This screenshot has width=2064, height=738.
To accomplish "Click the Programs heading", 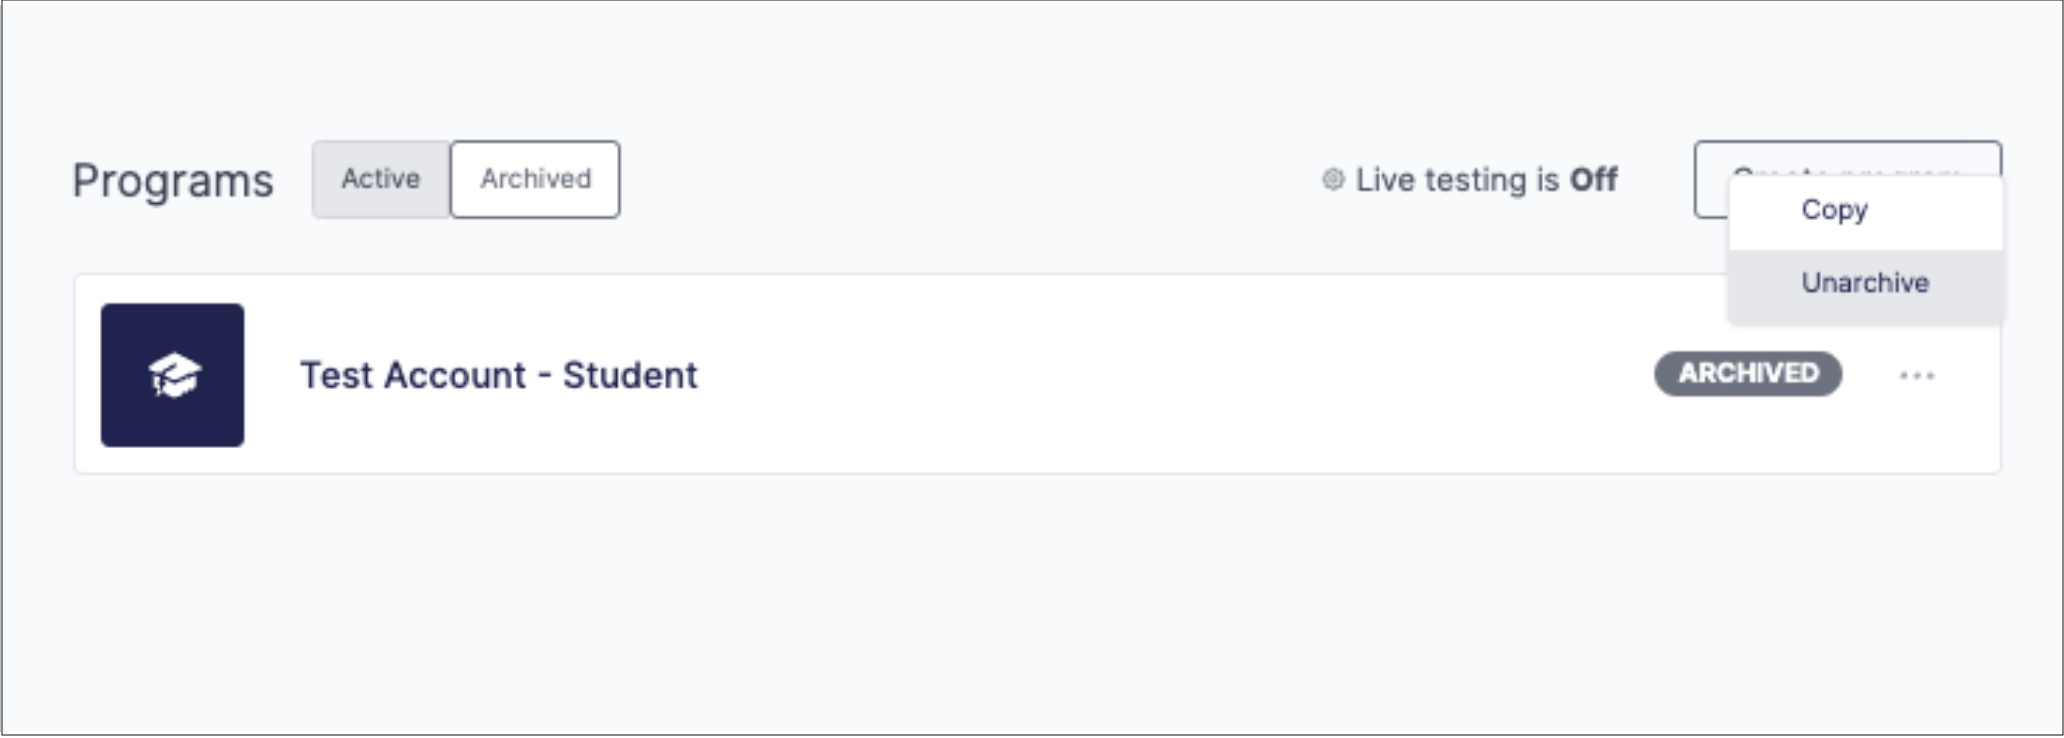I will point(173,181).
